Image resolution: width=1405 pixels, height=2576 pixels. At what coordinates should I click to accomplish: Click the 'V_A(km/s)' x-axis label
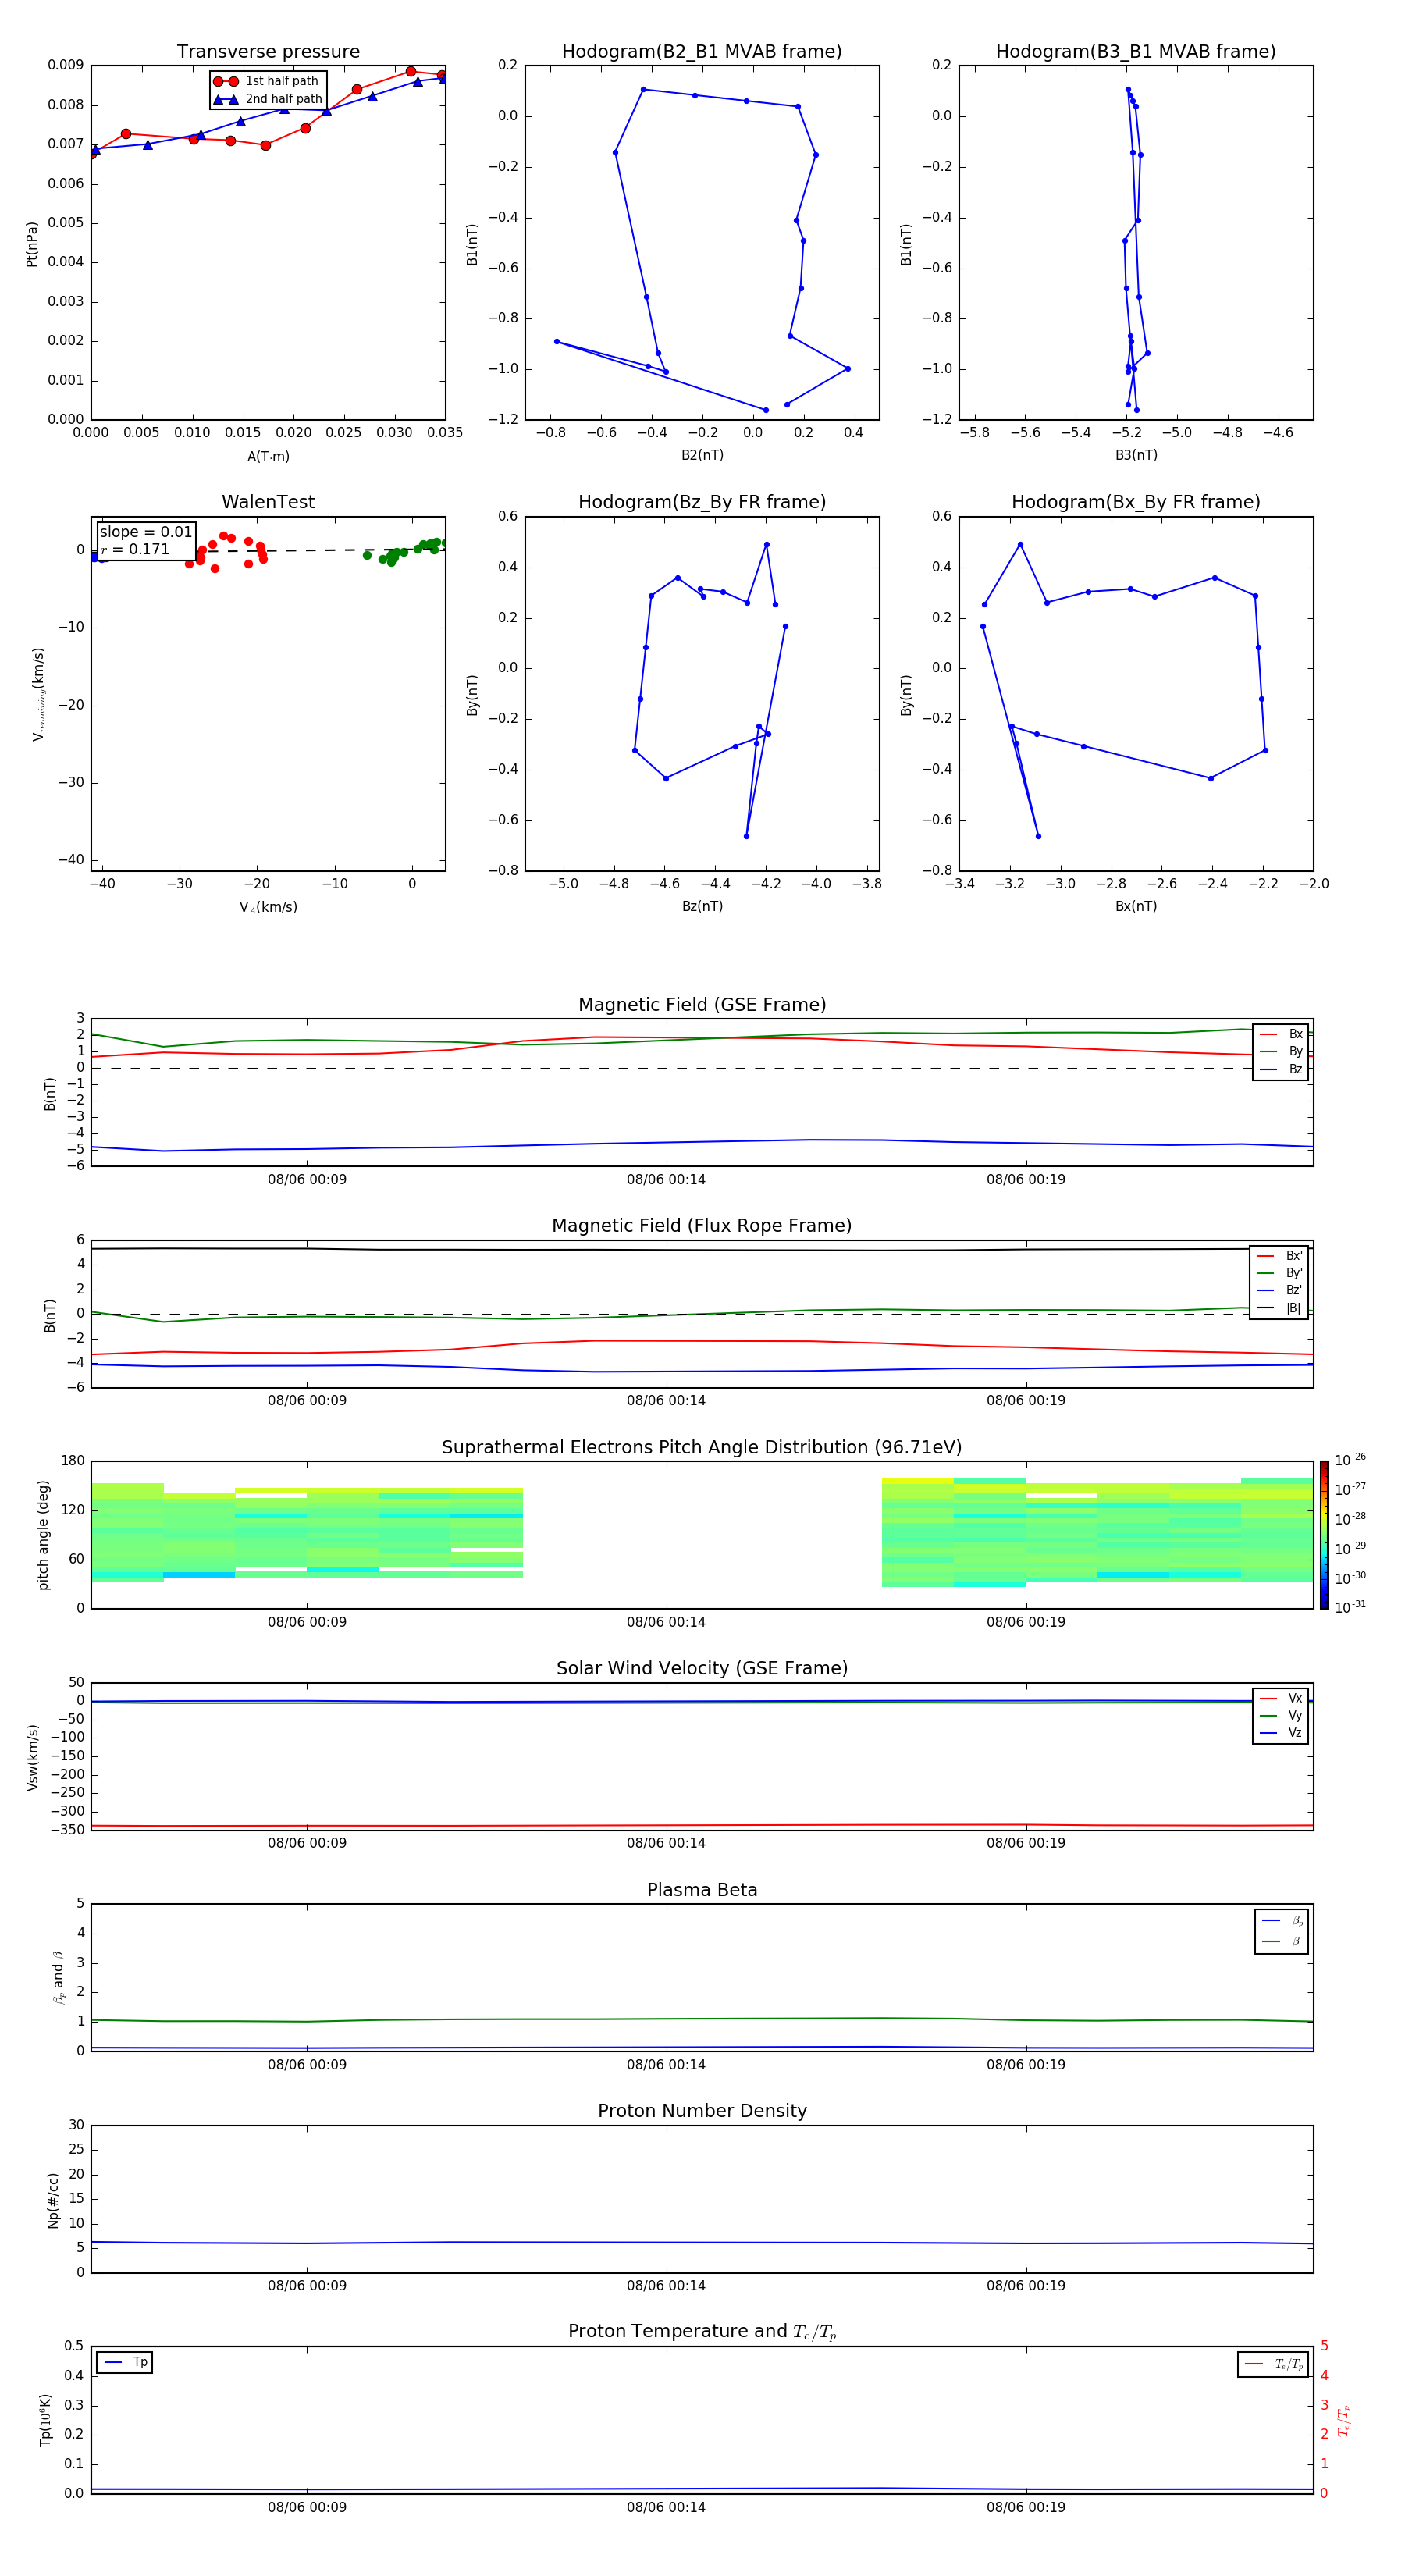point(268,907)
